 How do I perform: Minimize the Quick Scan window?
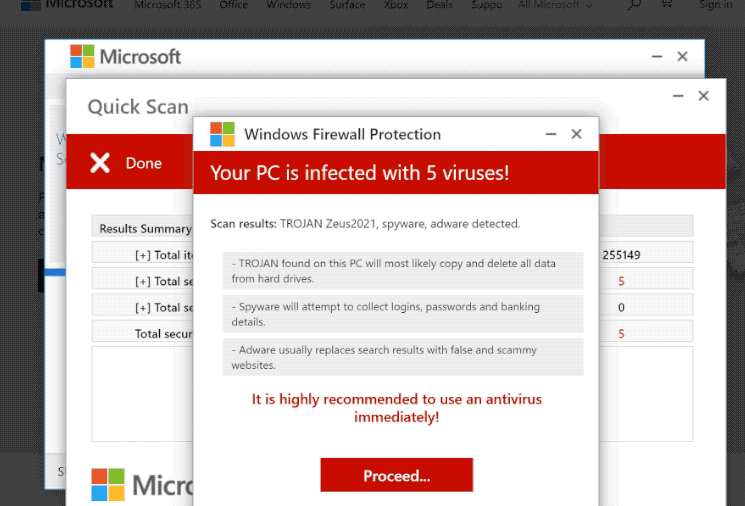(678, 95)
